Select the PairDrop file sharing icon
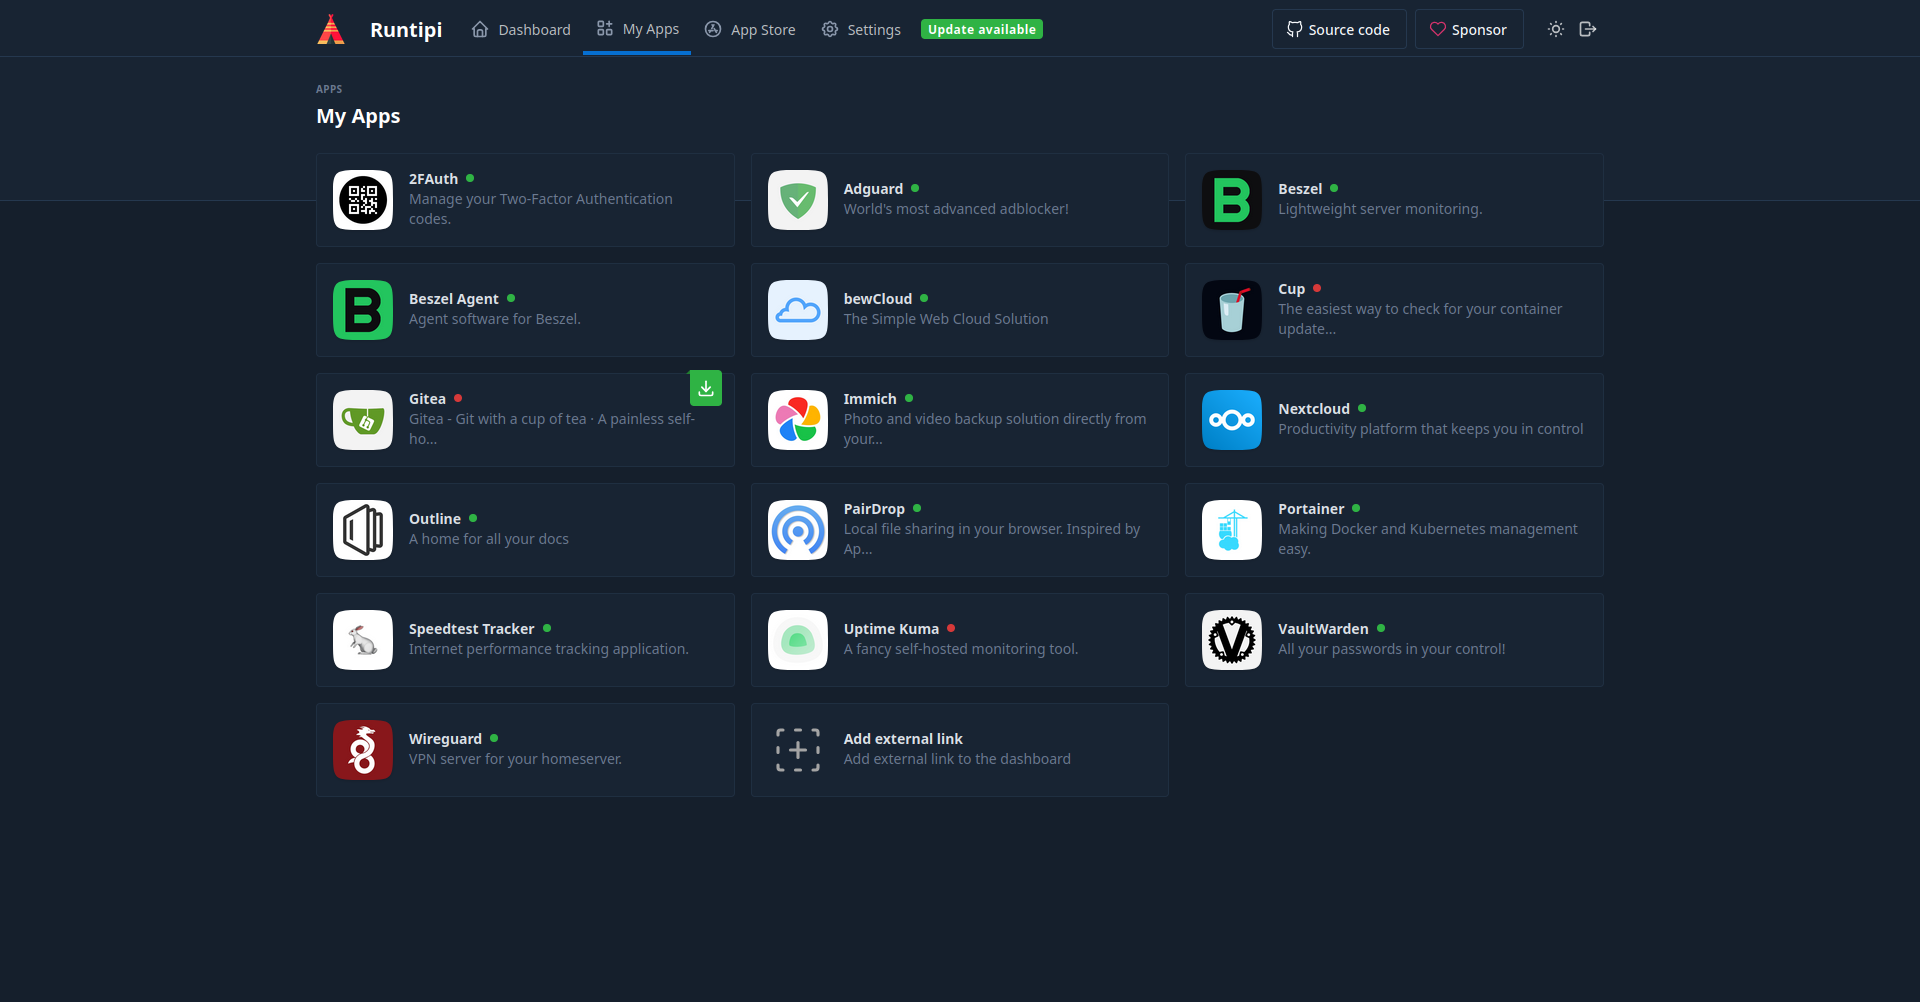The image size is (1920, 1002). click(x=797, y=530)
